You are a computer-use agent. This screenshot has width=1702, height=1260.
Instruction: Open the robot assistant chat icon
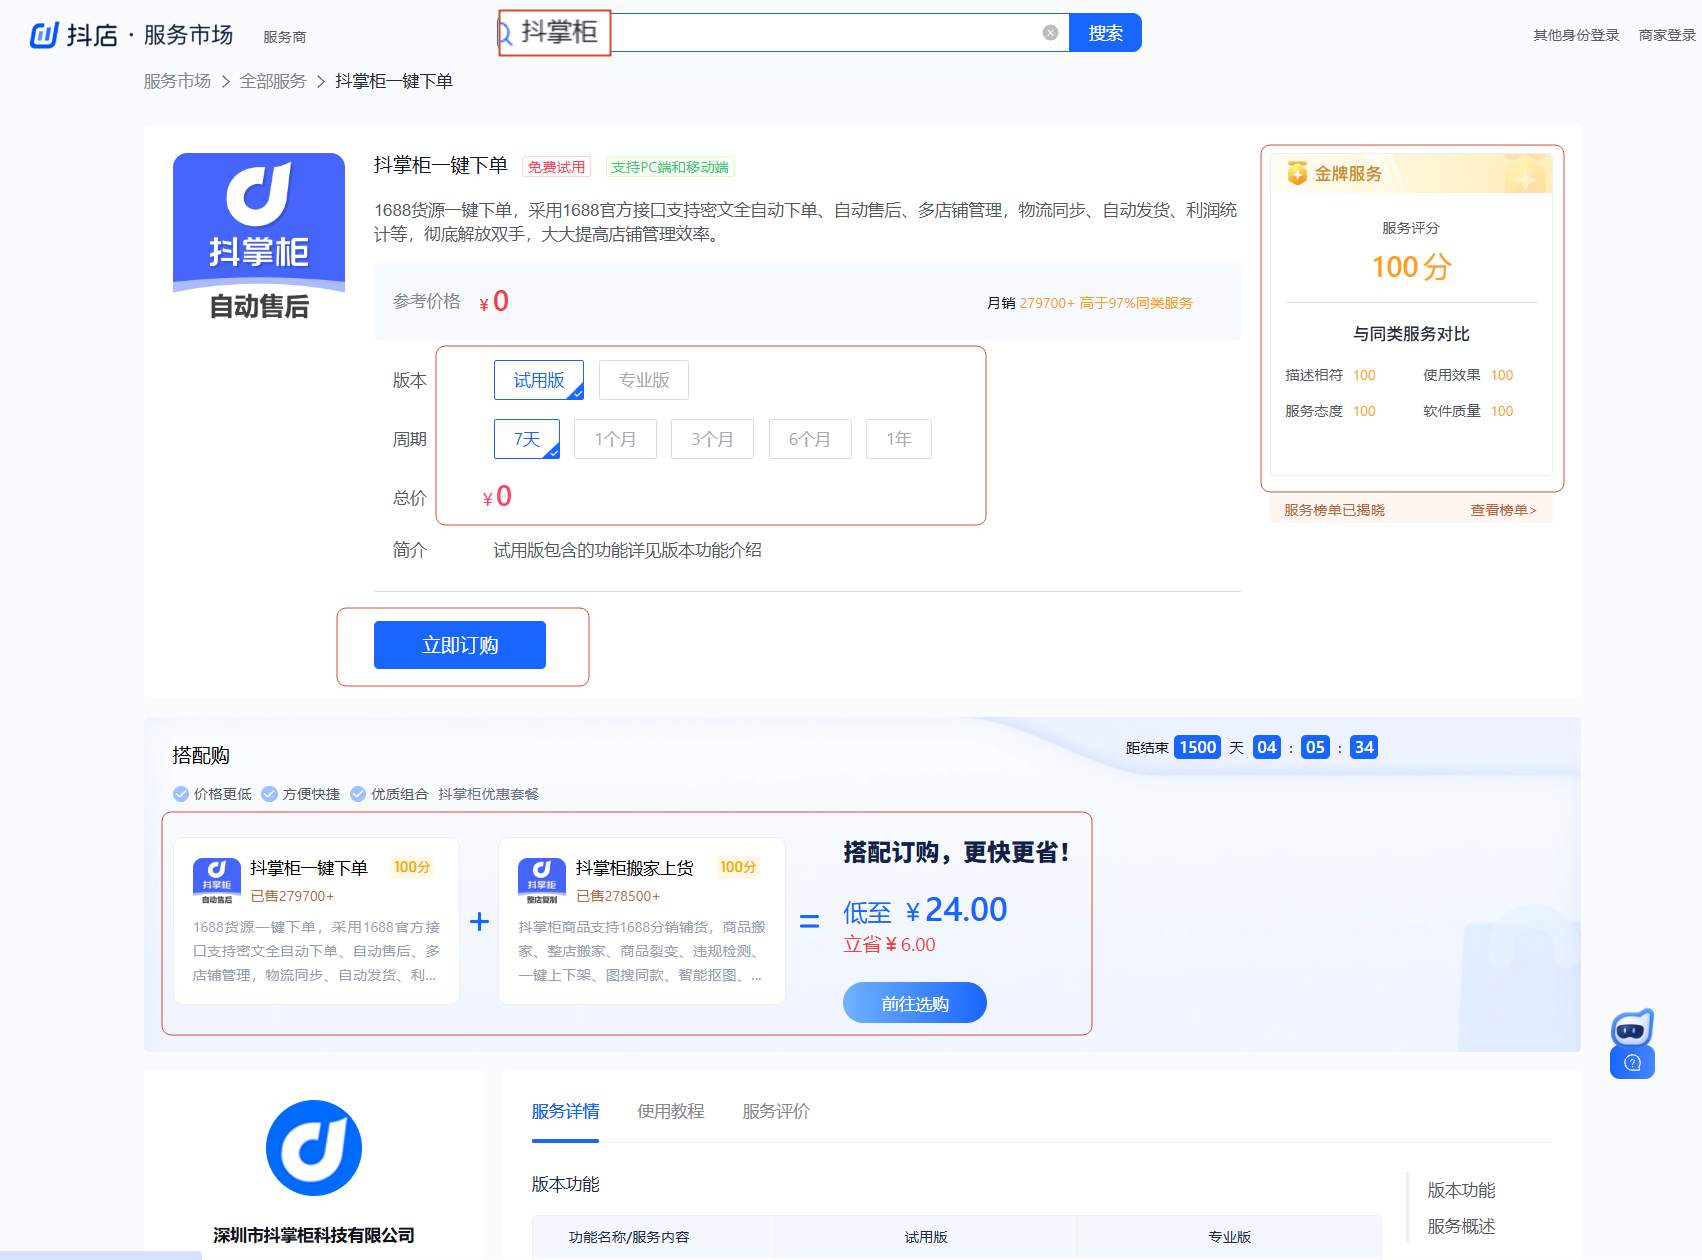click(x=1632, y=1028)
